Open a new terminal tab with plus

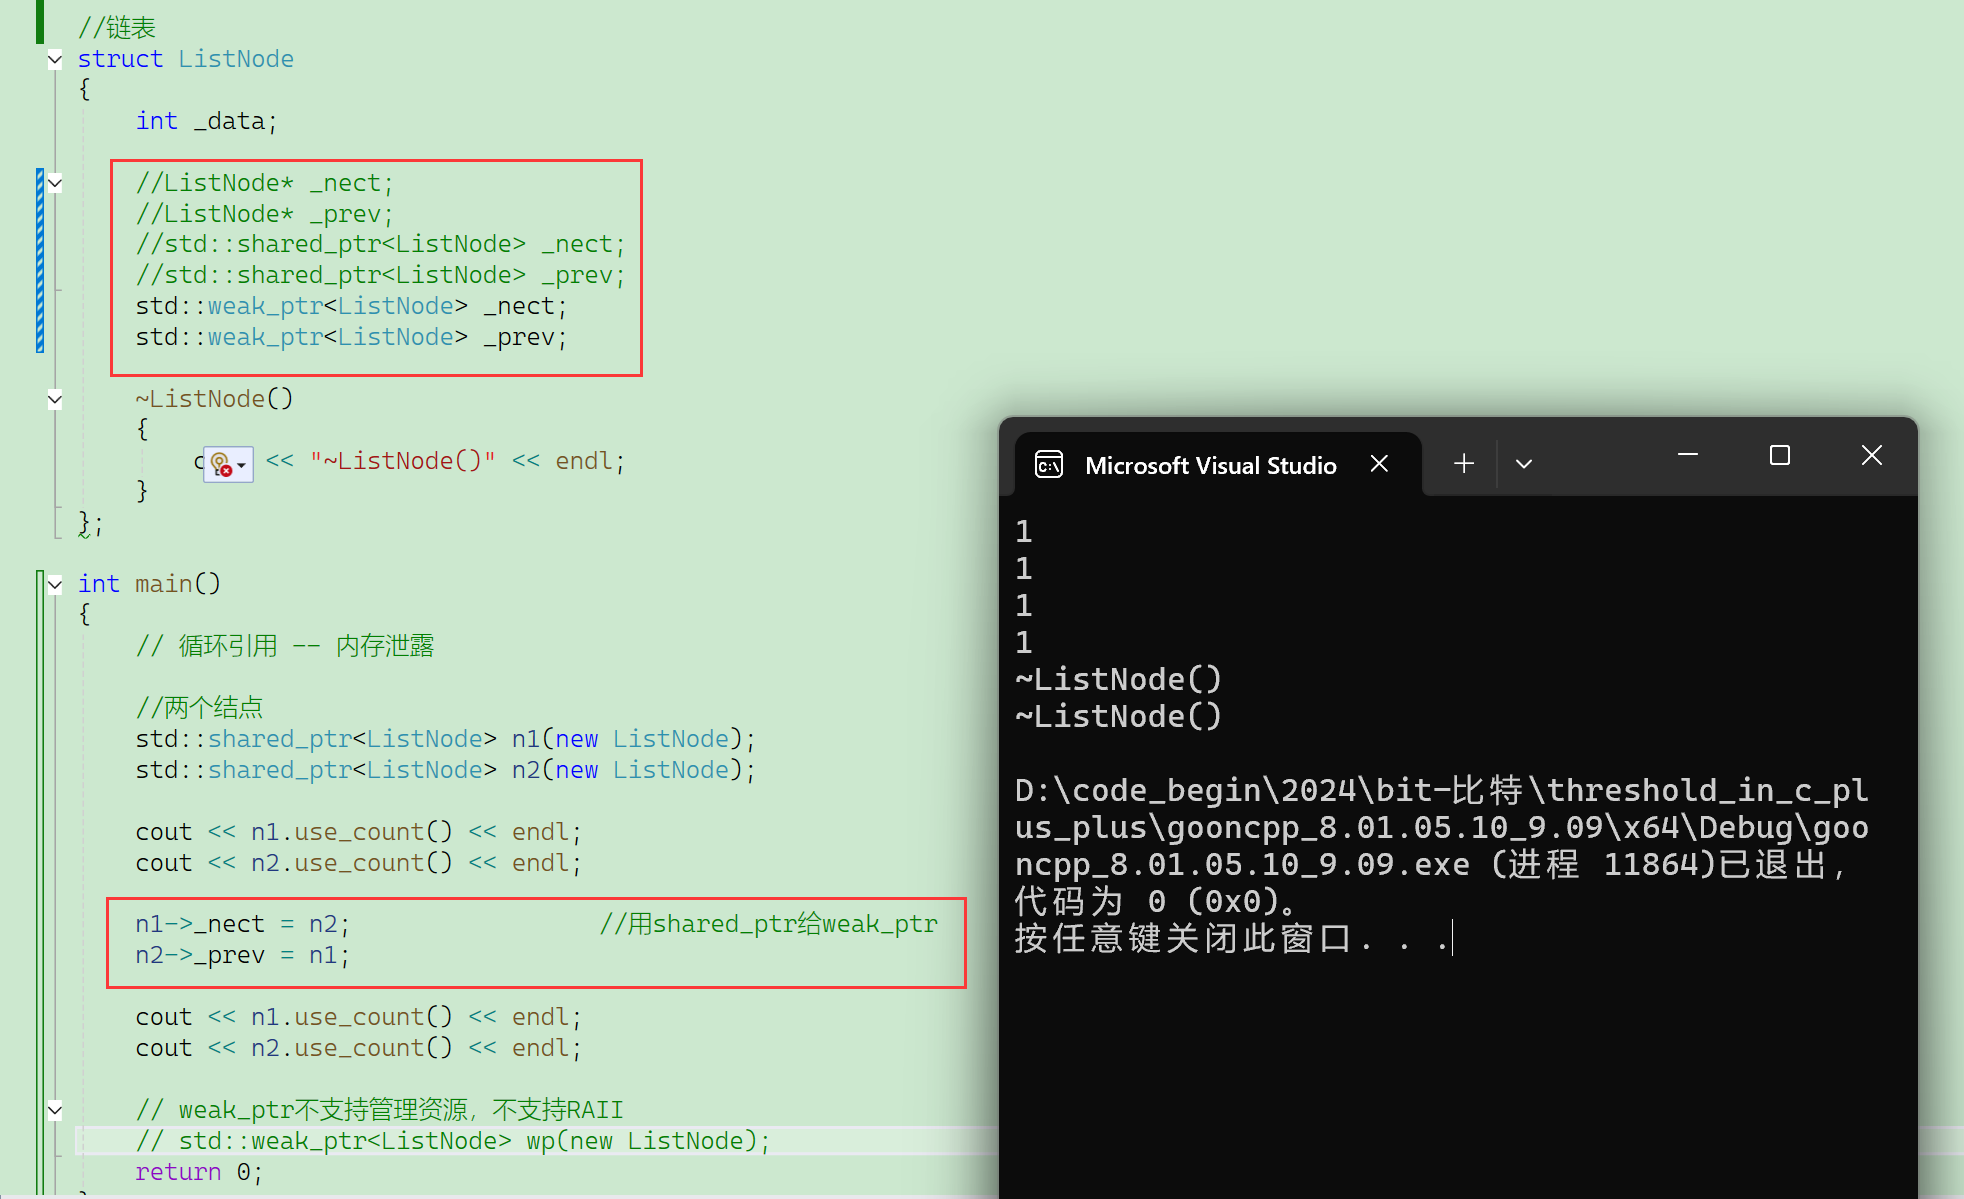point(1464,464)
